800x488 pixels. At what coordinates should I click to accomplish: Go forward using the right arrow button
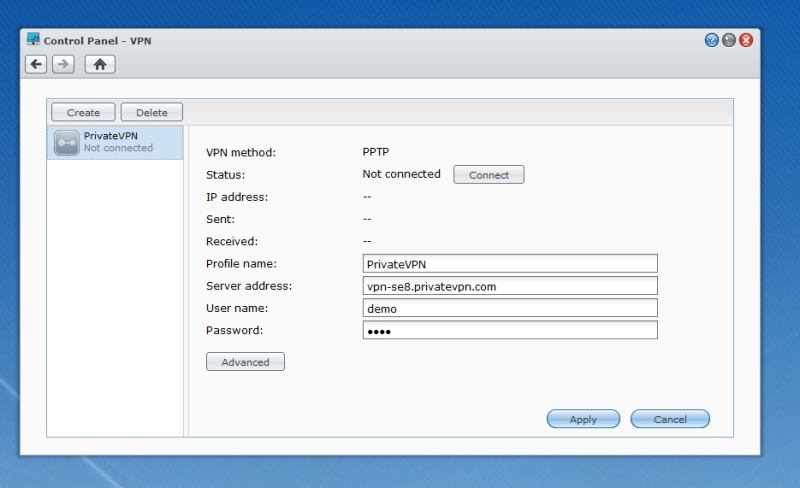pyautogui.click(x=63, y=64)
